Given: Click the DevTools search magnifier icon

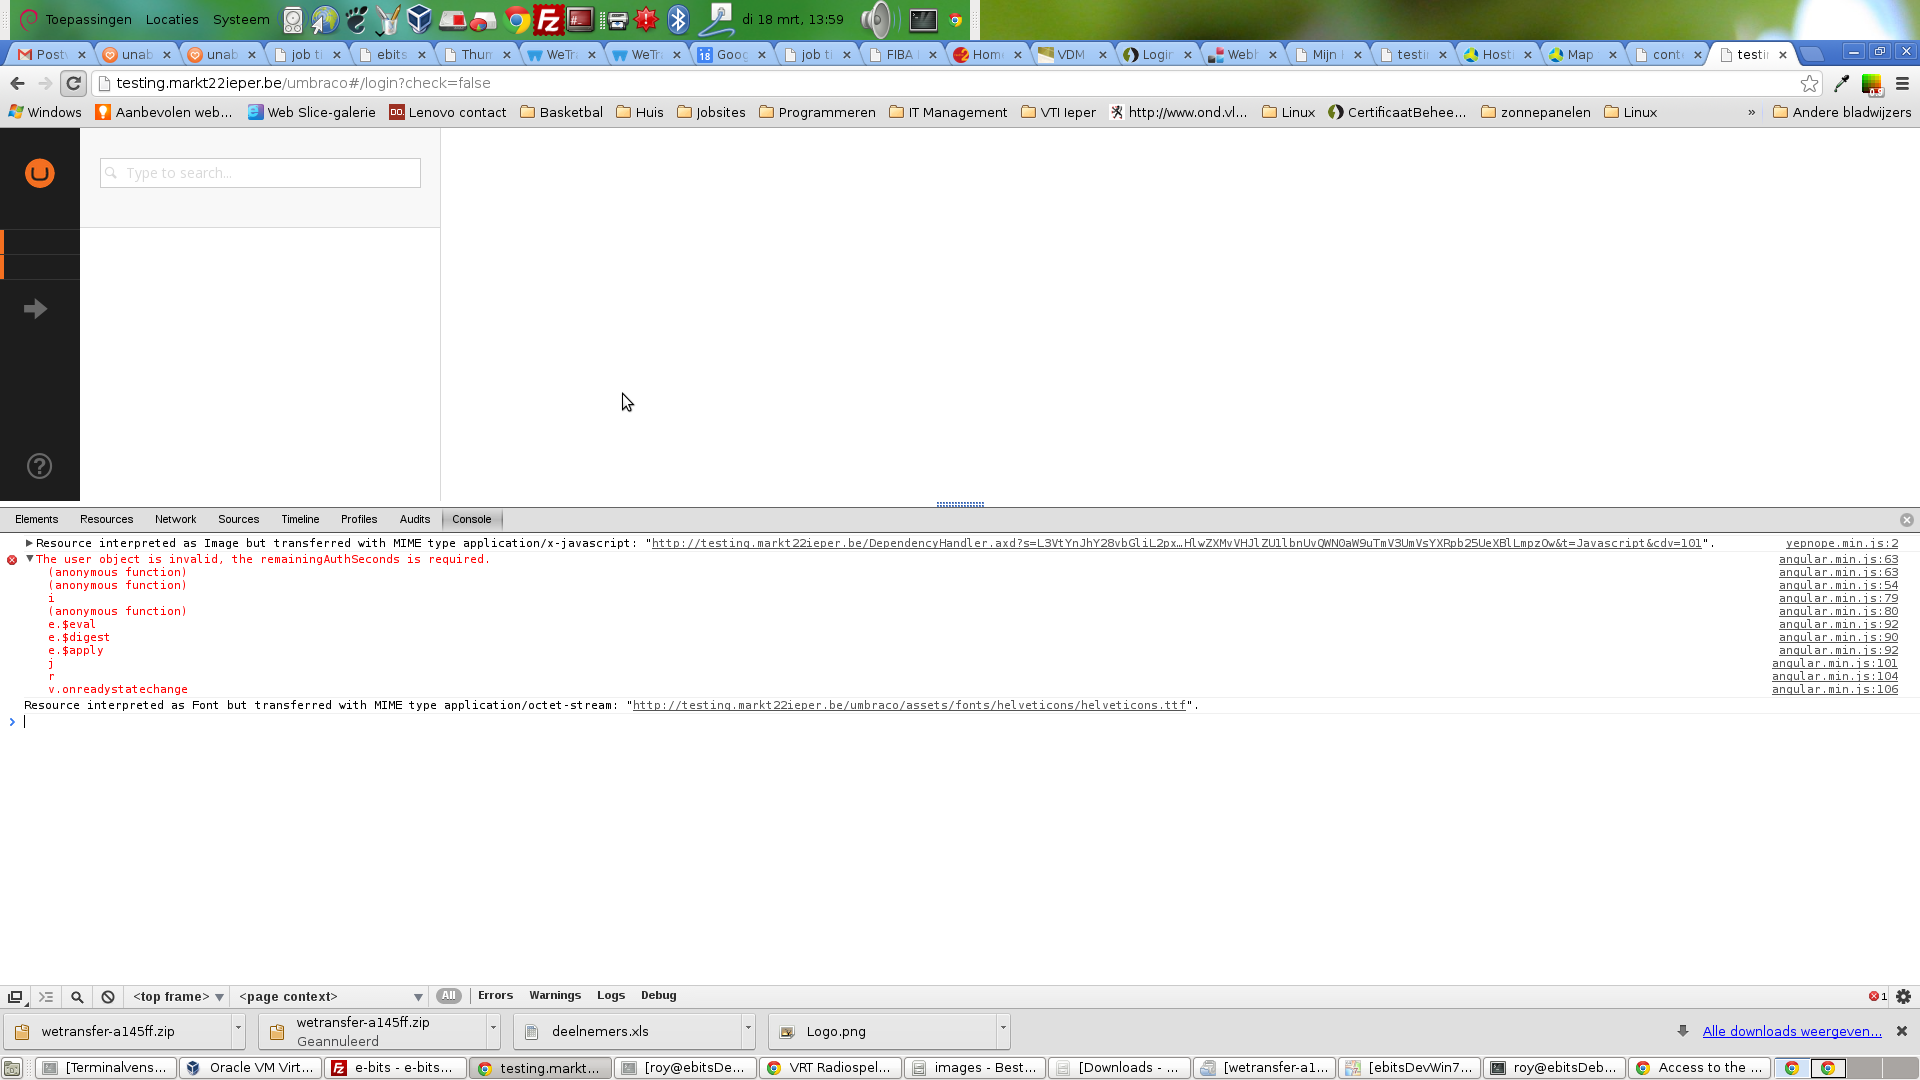Looking at the screenshot, I should click(77, 996).
